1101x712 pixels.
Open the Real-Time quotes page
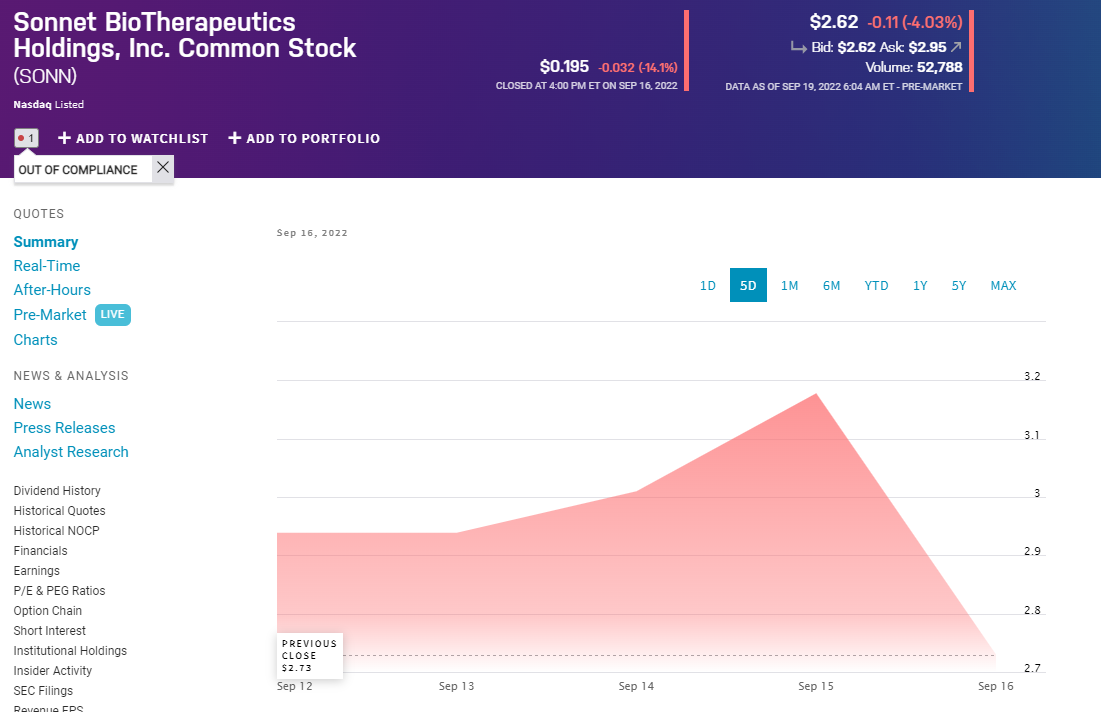click(x=47, y=266)
